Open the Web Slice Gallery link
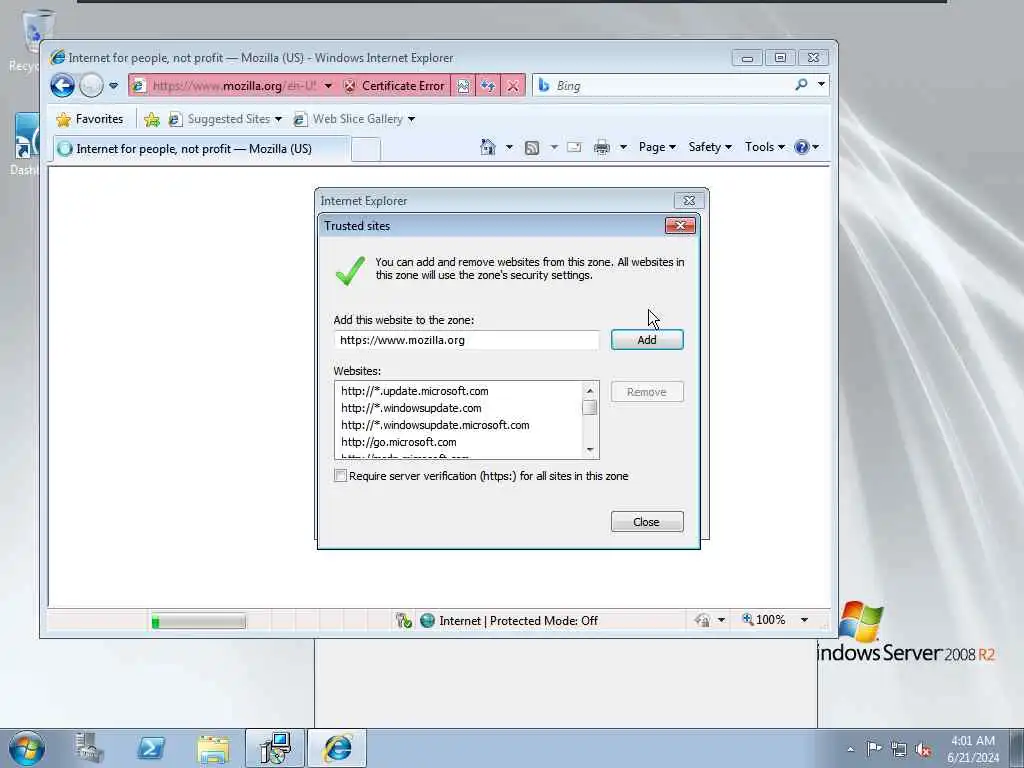Viewport: 1024px width, 768px height. click(x=354, y=119)
